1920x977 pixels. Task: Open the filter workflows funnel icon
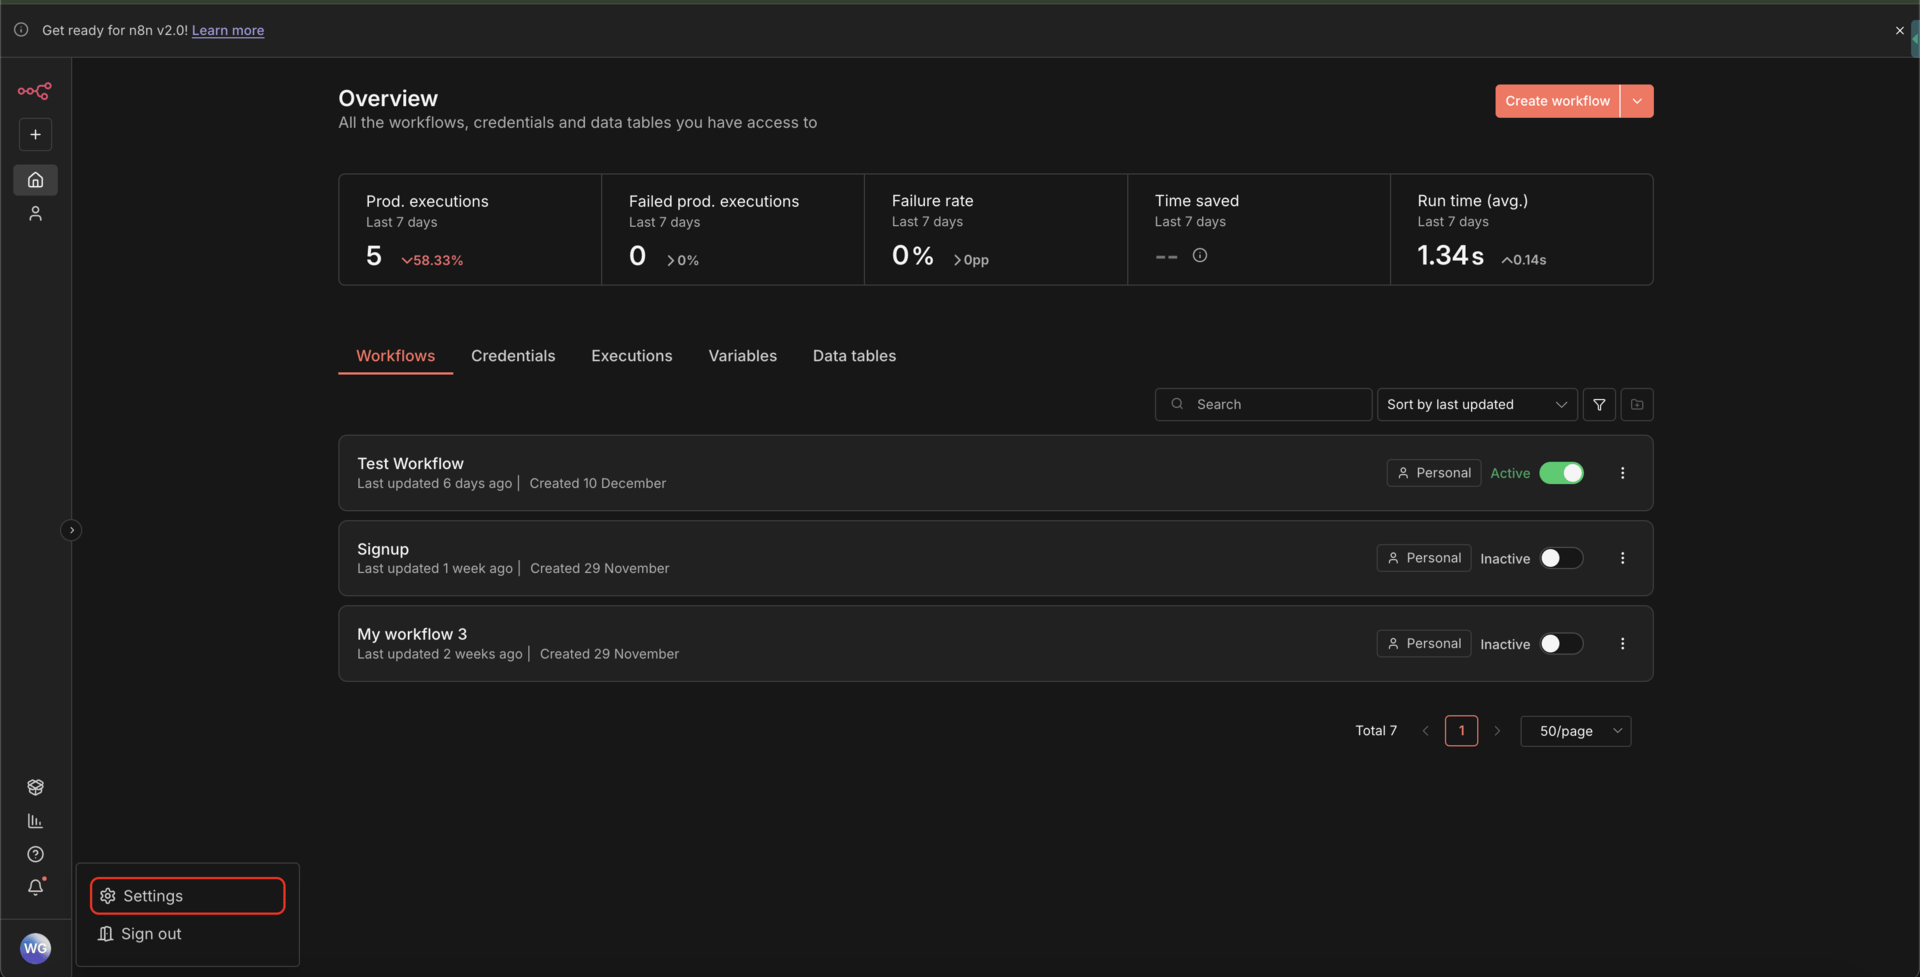pos(1599,404)
